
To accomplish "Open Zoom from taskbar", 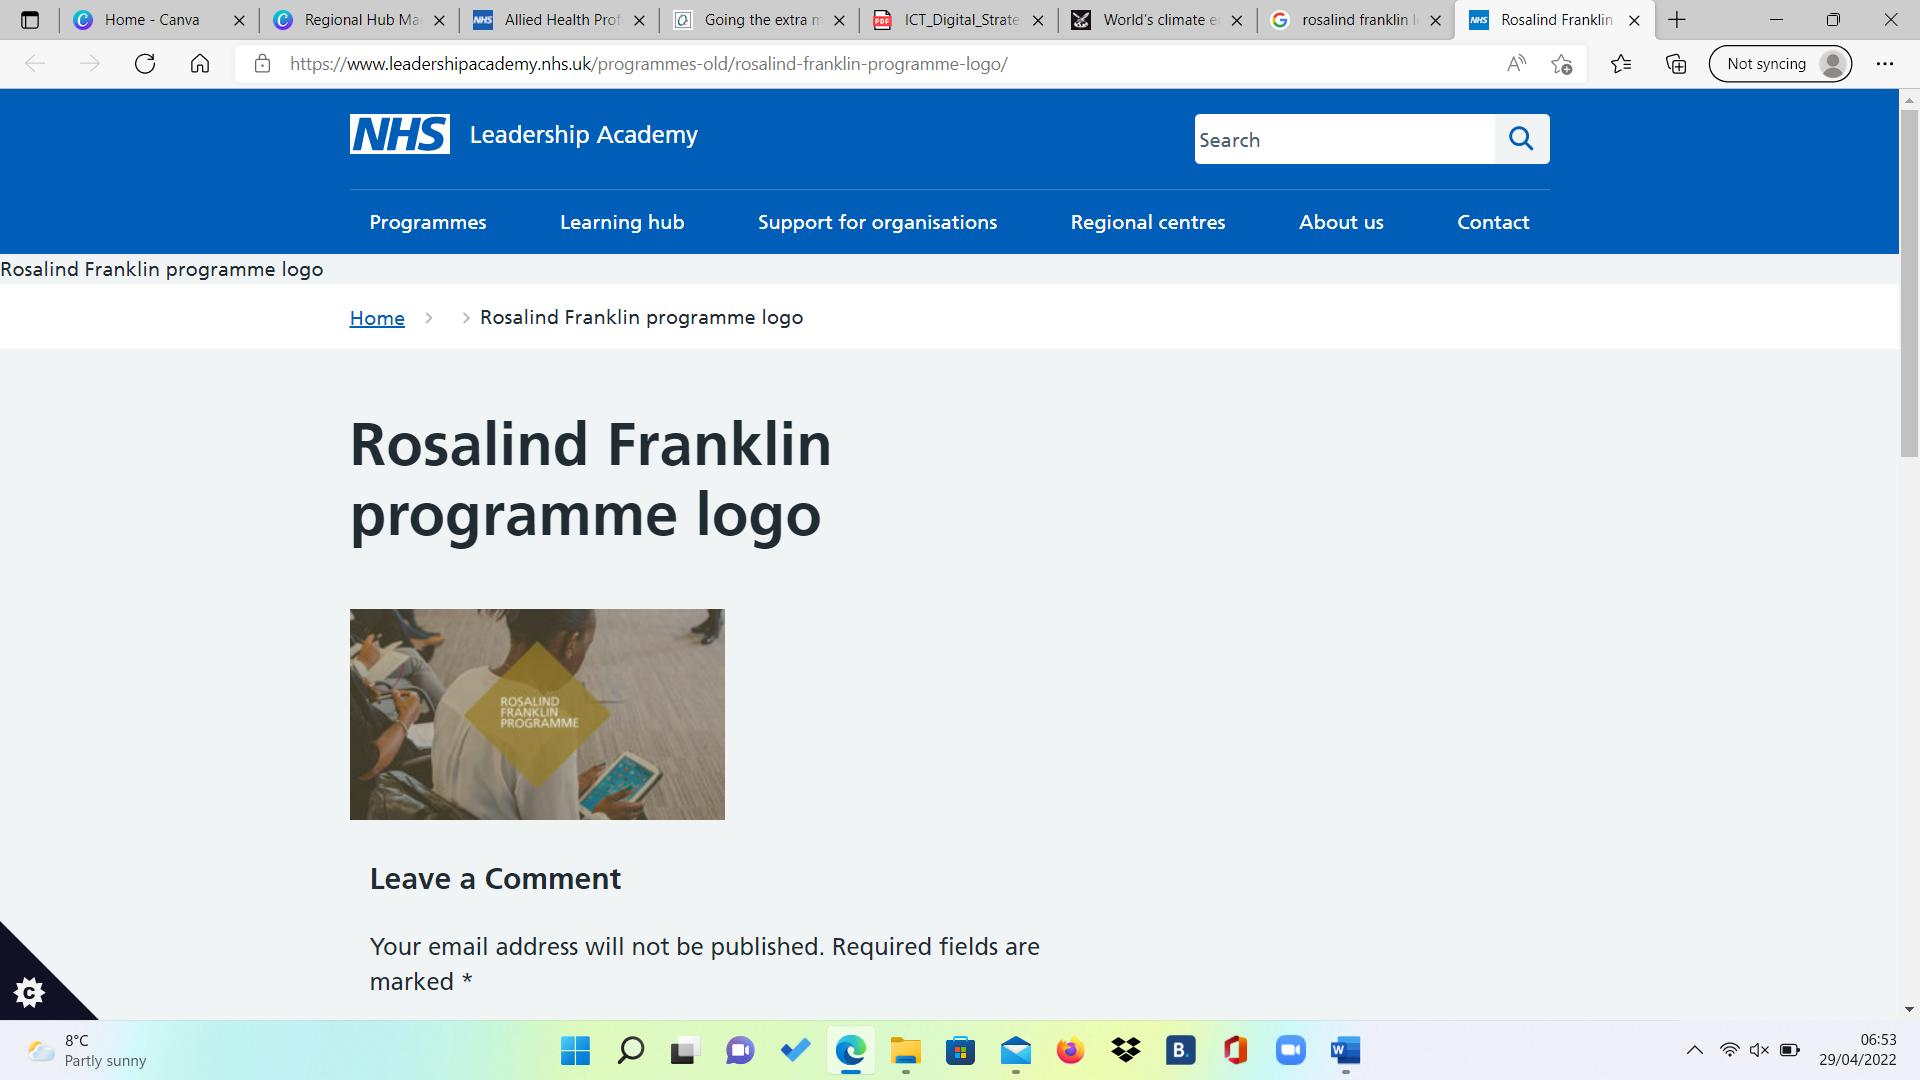I will tap(1291, 1051).
